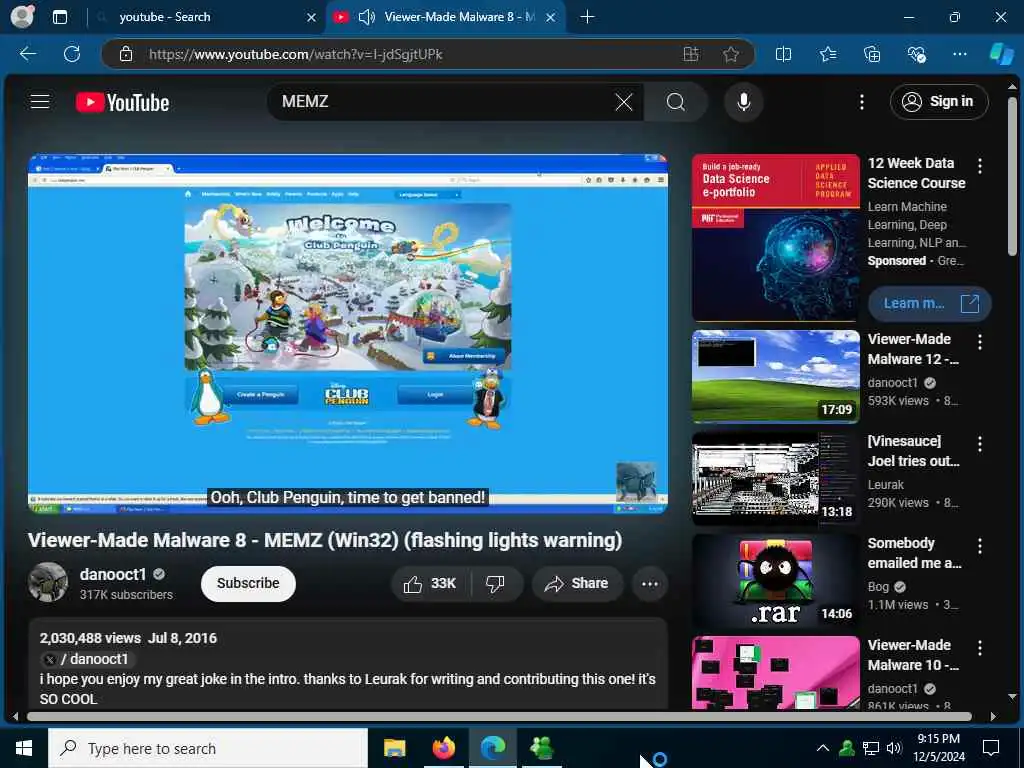Go to YouTube home via logo
1024x768 pixels.
(x=122, y=103)
